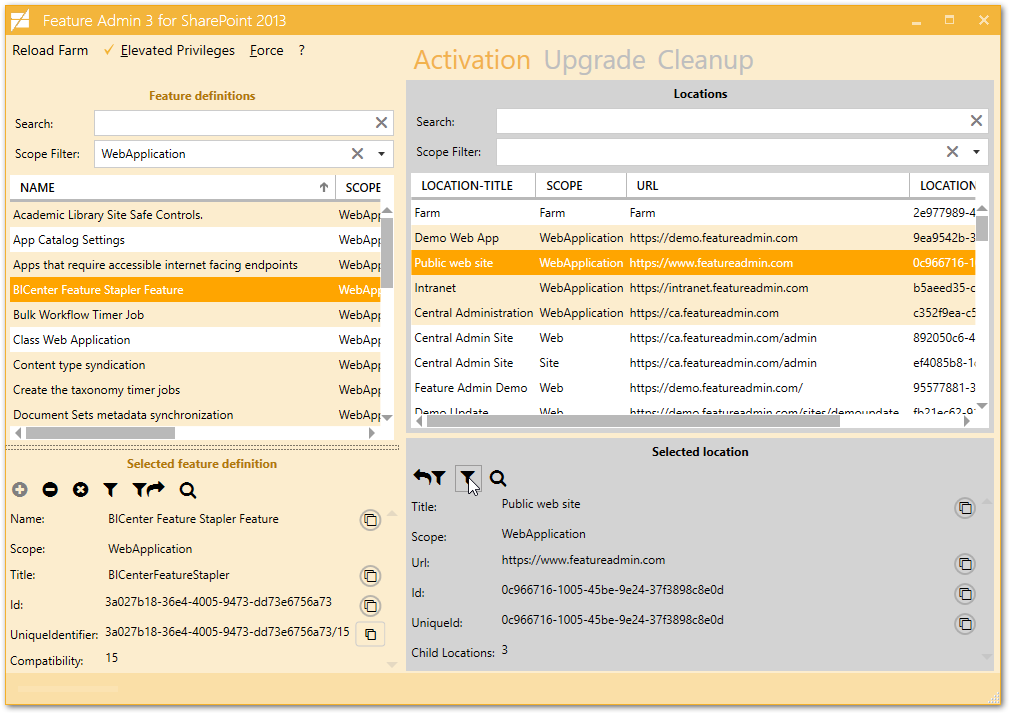Click the circled X uninstall feature icon
The height and width of the screenshot is (714, 1010).
point(81,490)
